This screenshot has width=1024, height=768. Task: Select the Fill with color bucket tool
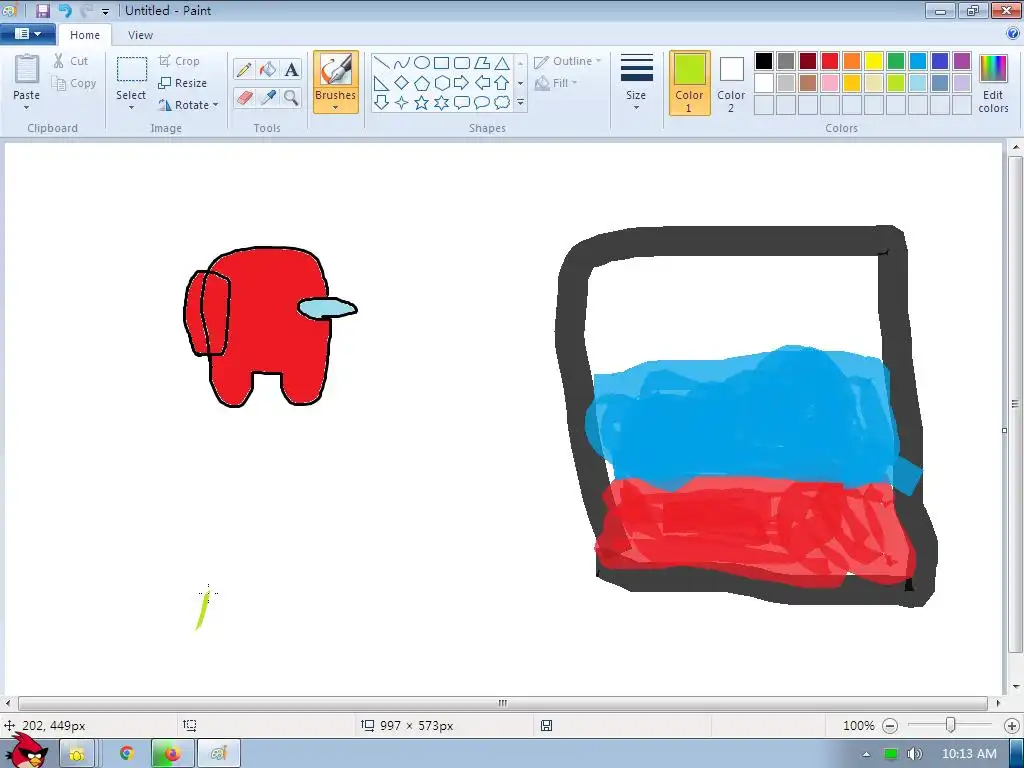click(268, 69)
